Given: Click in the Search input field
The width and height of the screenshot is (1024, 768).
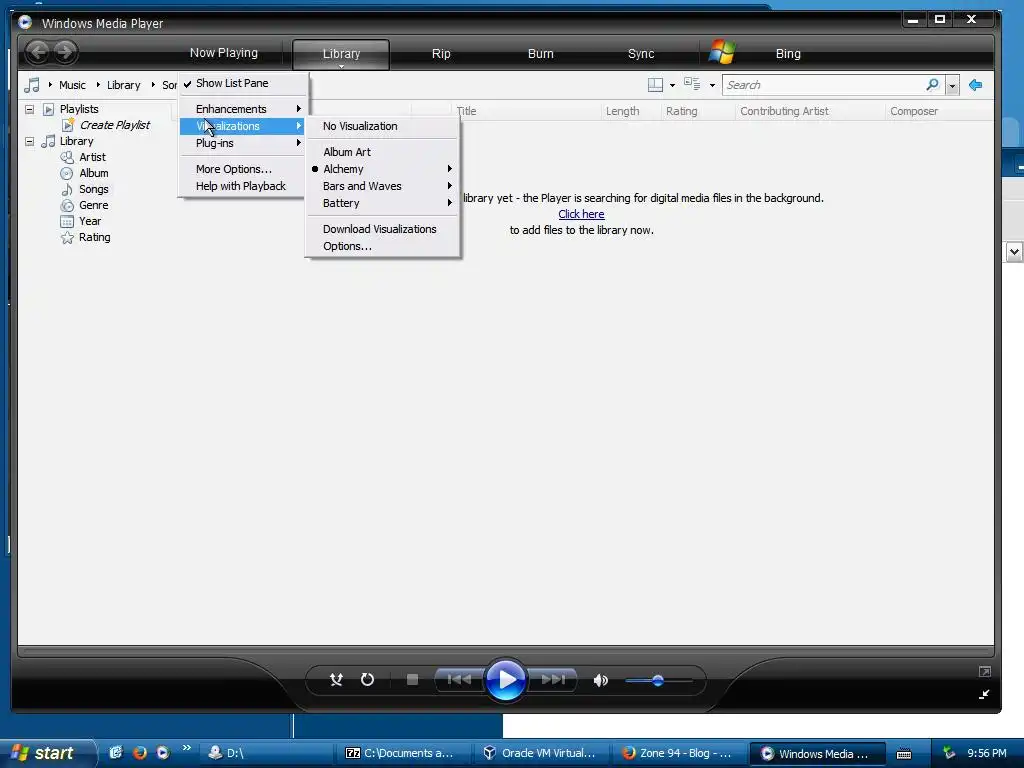Looking at the screenshot, I should coord(823,85).
